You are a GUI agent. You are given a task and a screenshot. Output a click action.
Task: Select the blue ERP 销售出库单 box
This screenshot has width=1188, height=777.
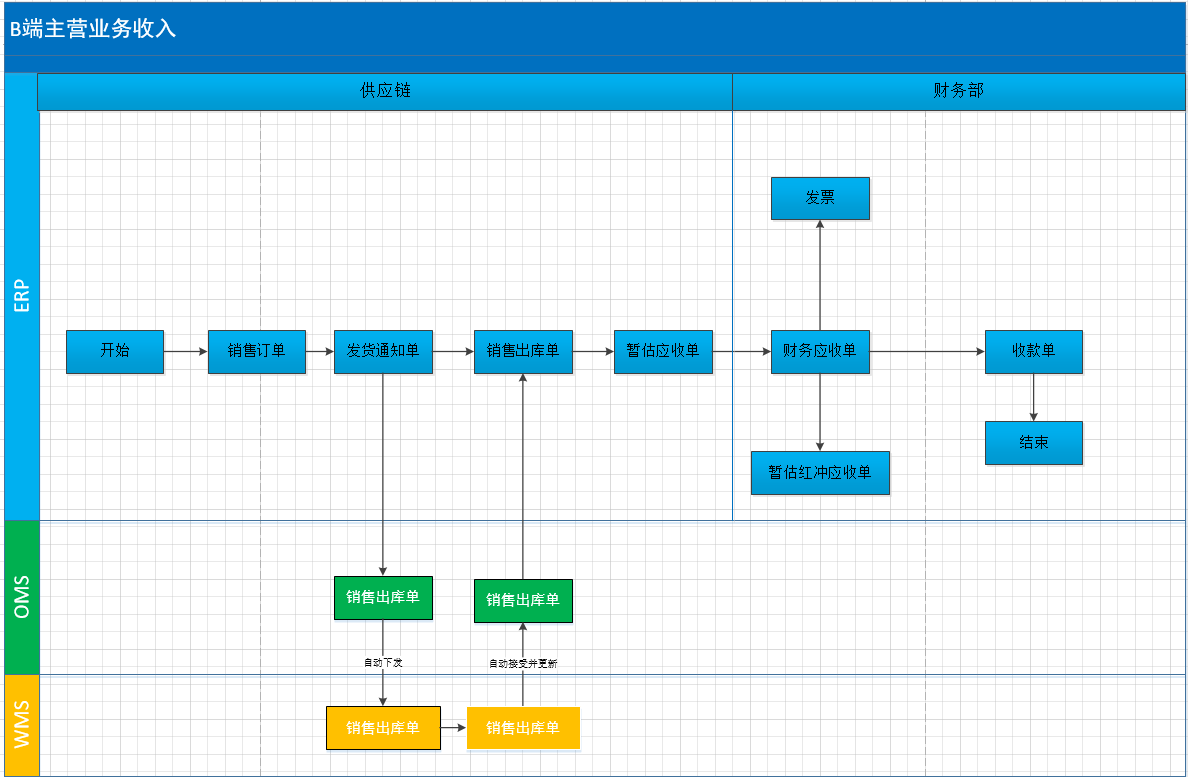click(x=524, y=351)
